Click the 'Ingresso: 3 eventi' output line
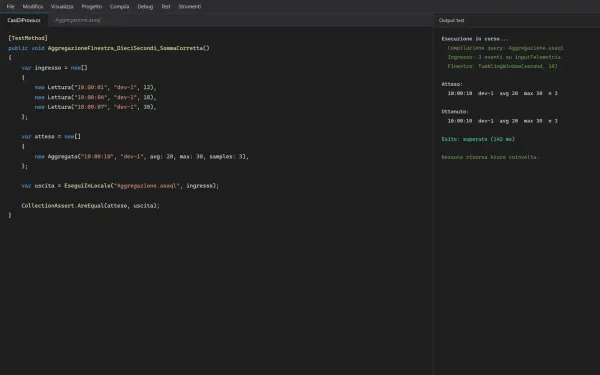The width and height of the screenshot is (600, 375). [504, 57]
